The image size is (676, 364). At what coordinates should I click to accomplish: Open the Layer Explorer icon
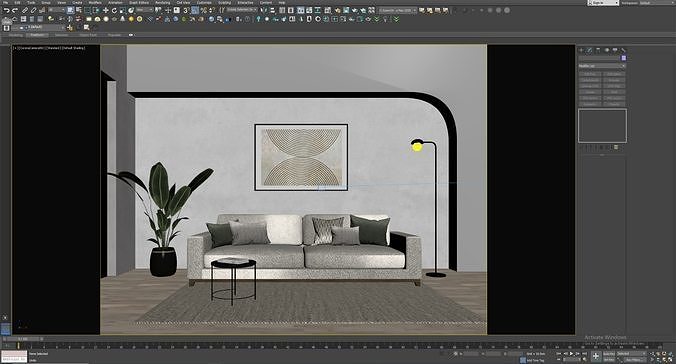pyautogui.click(x=291, y=10)
